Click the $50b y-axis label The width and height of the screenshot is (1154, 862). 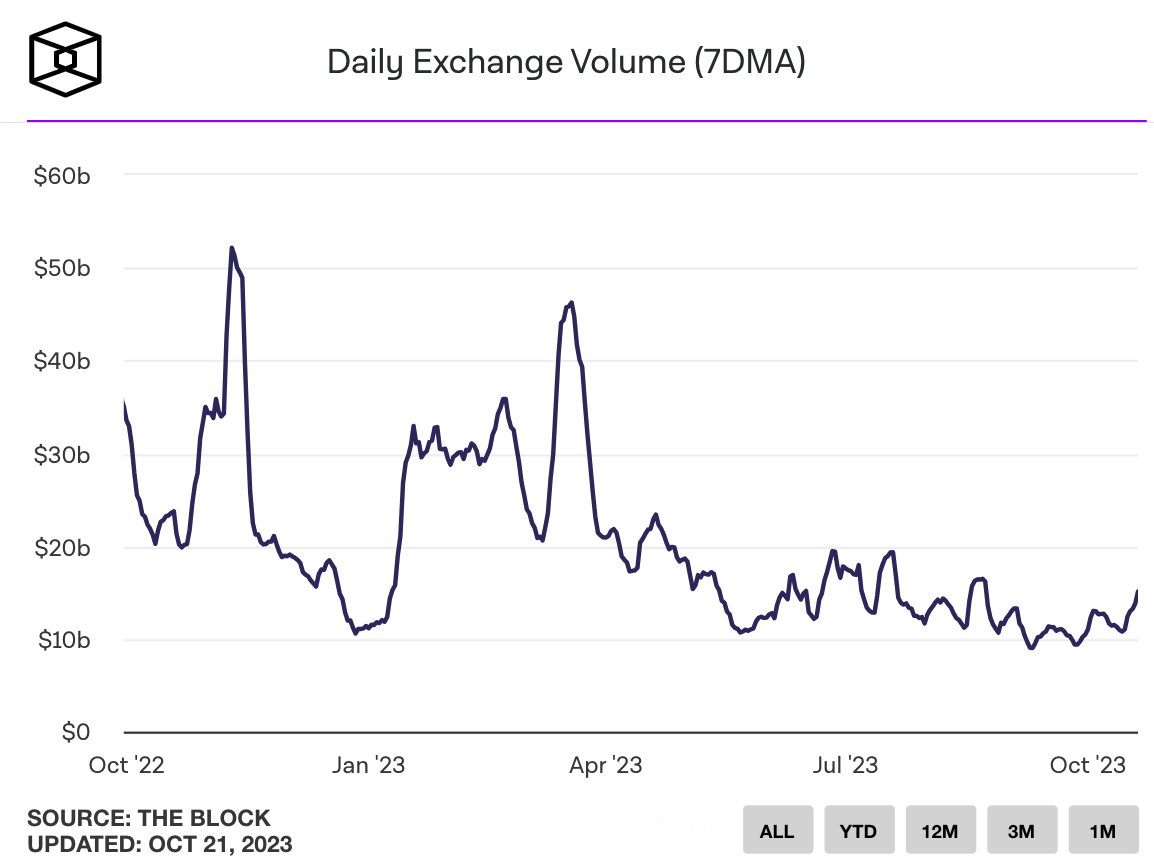pyautogui.click(x=64, y=269)
